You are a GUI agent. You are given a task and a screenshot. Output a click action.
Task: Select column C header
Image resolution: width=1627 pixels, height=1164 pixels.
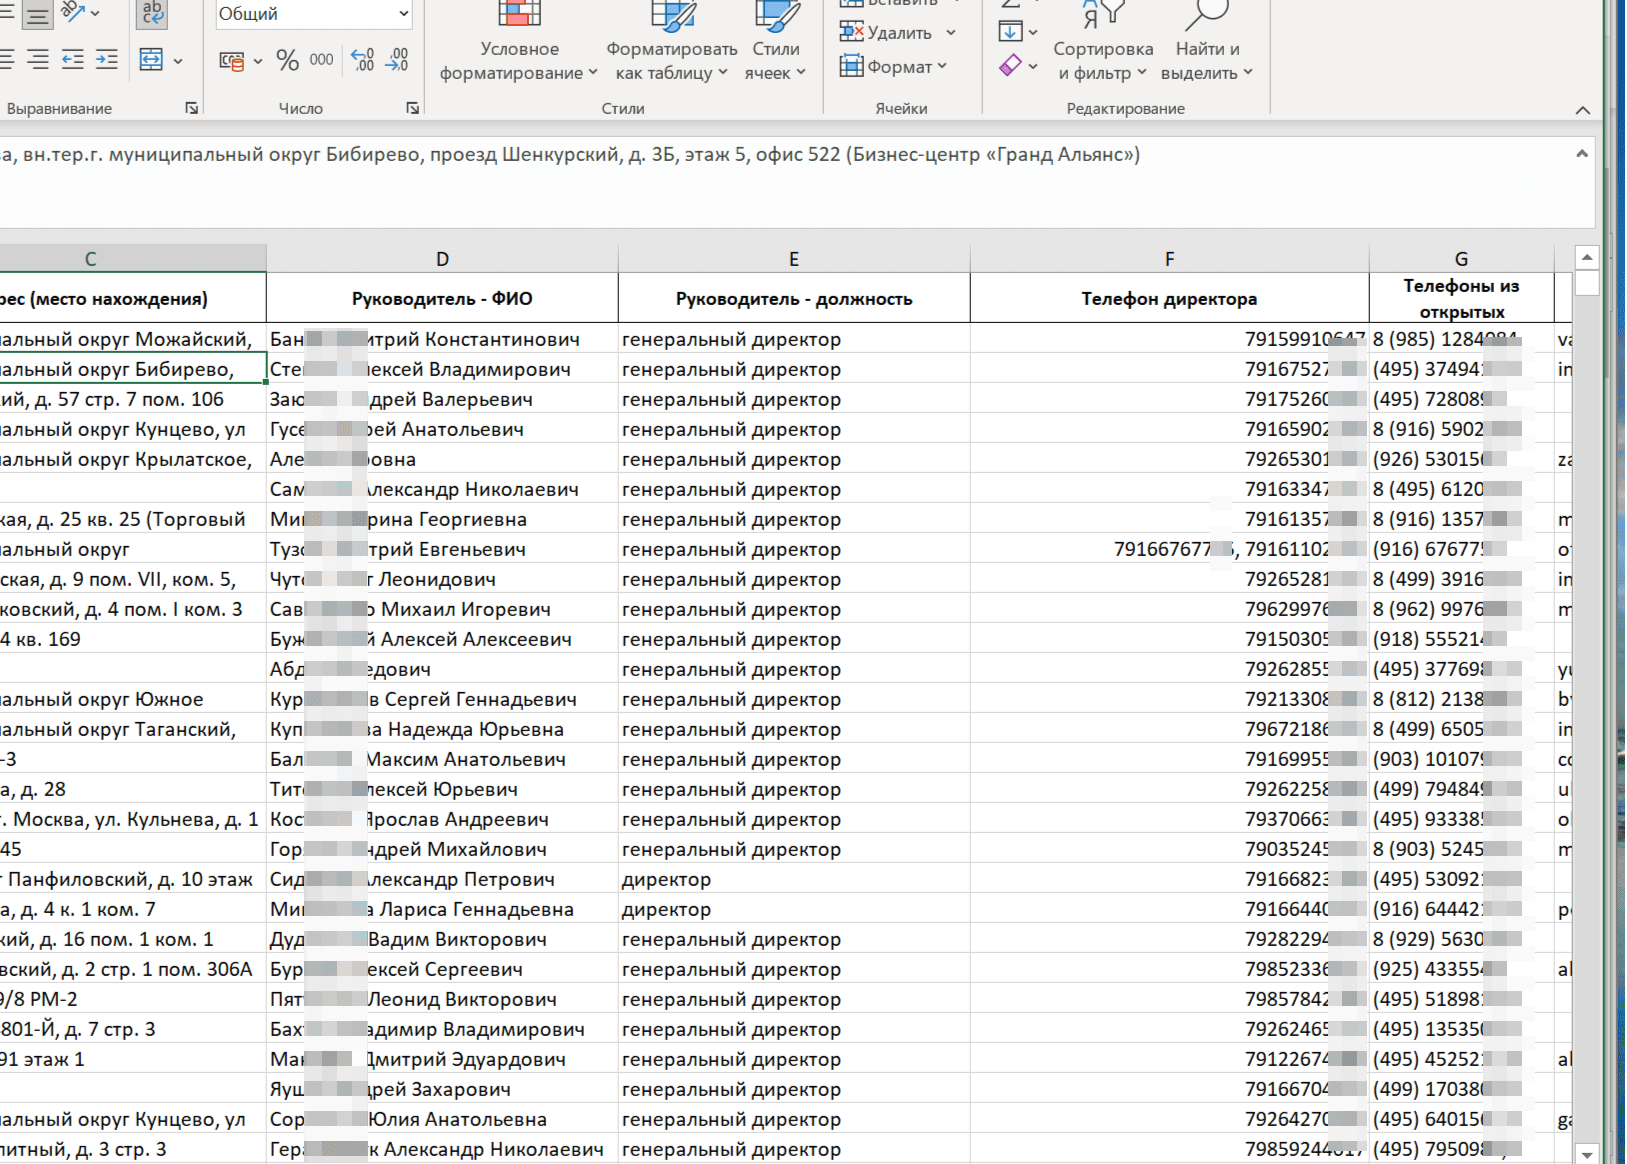132,258
